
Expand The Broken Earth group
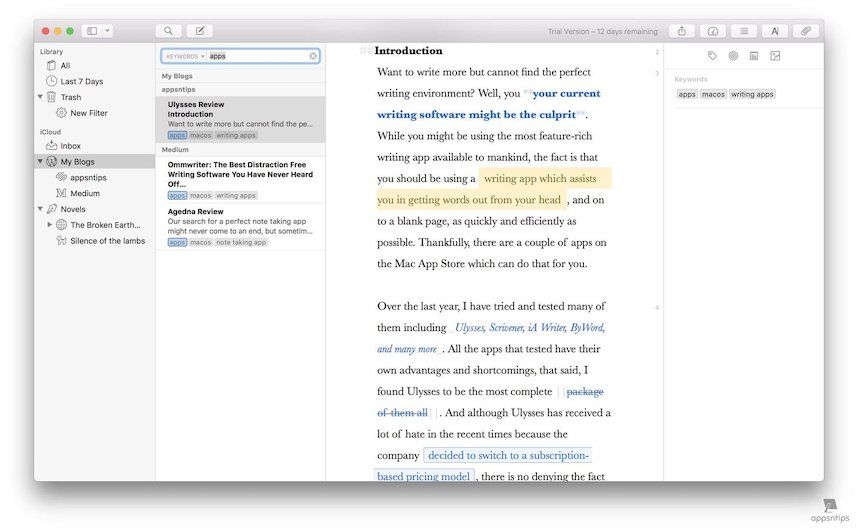[x=50, y=225]
